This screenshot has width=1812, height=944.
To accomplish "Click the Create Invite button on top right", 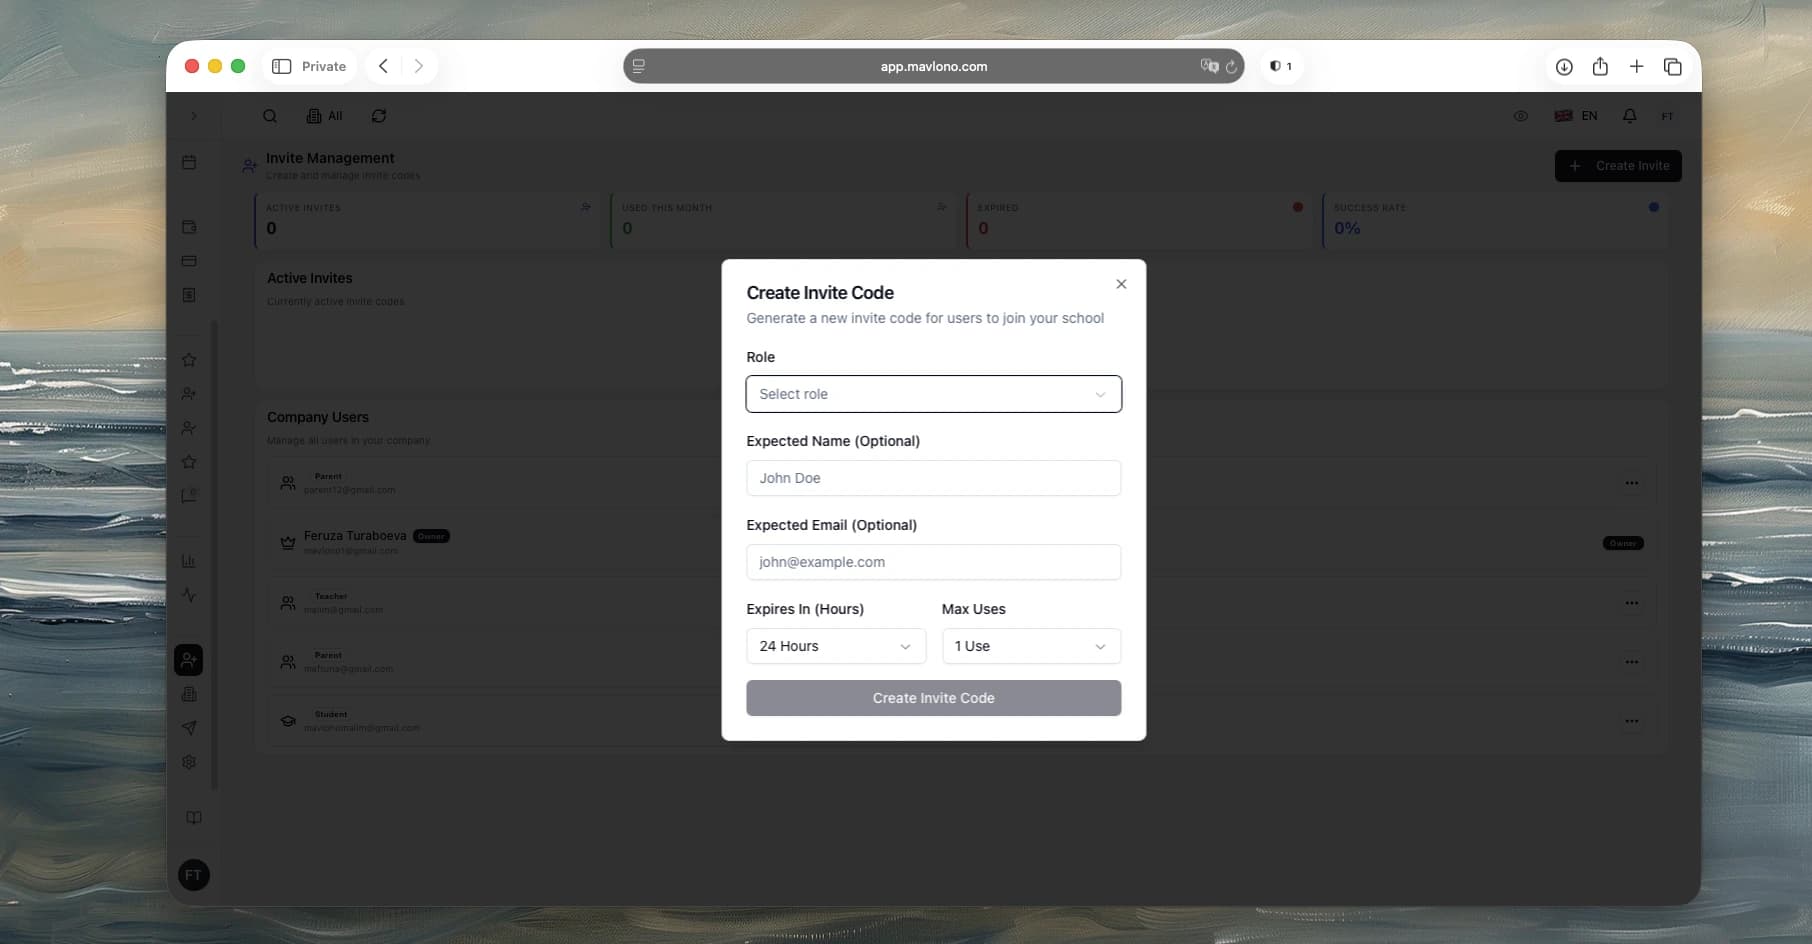I will click(x=1618, y=165).
